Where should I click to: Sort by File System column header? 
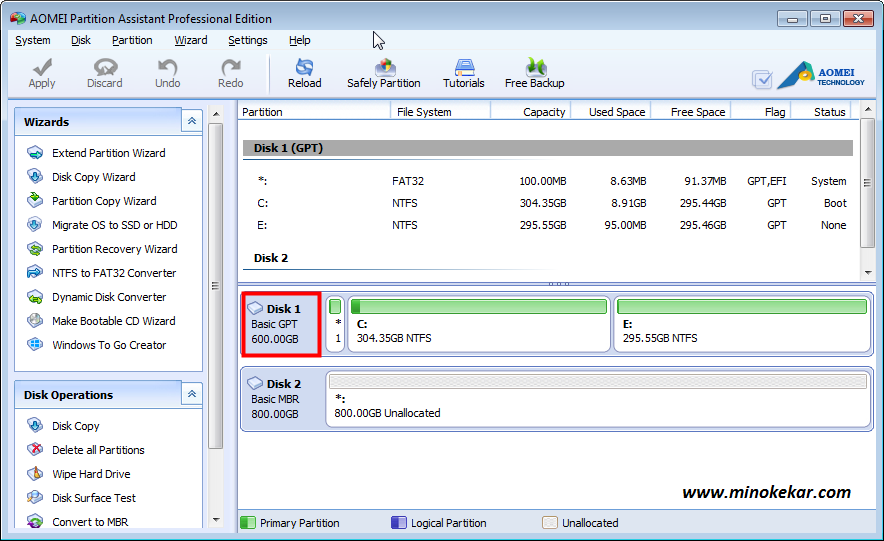[440, 112]
